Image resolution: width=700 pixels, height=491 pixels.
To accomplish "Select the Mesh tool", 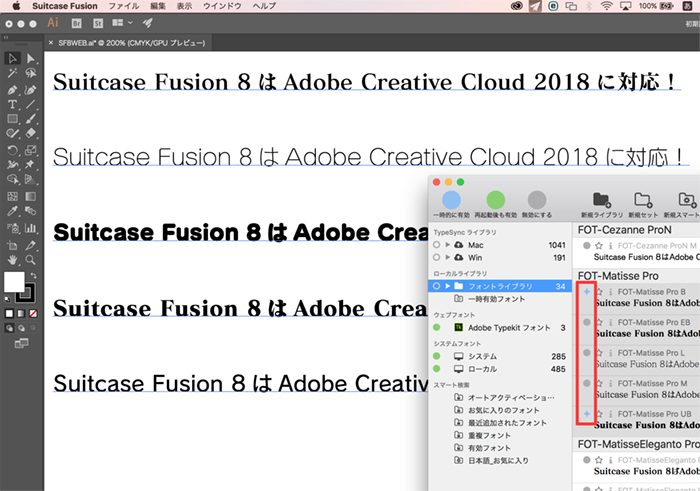I will tap(12, 196).
